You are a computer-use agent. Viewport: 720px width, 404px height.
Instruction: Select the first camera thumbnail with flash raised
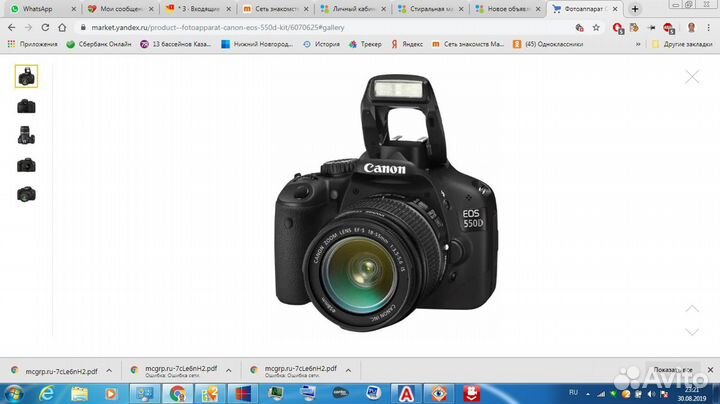click(x=26, y=76)
